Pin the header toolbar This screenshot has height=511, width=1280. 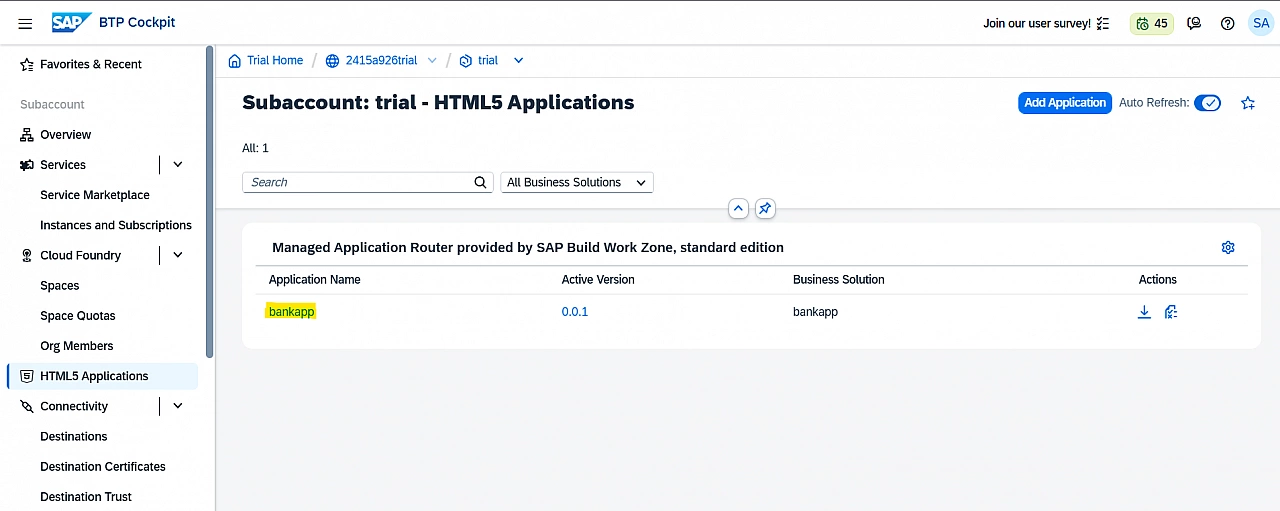point(765,208)
